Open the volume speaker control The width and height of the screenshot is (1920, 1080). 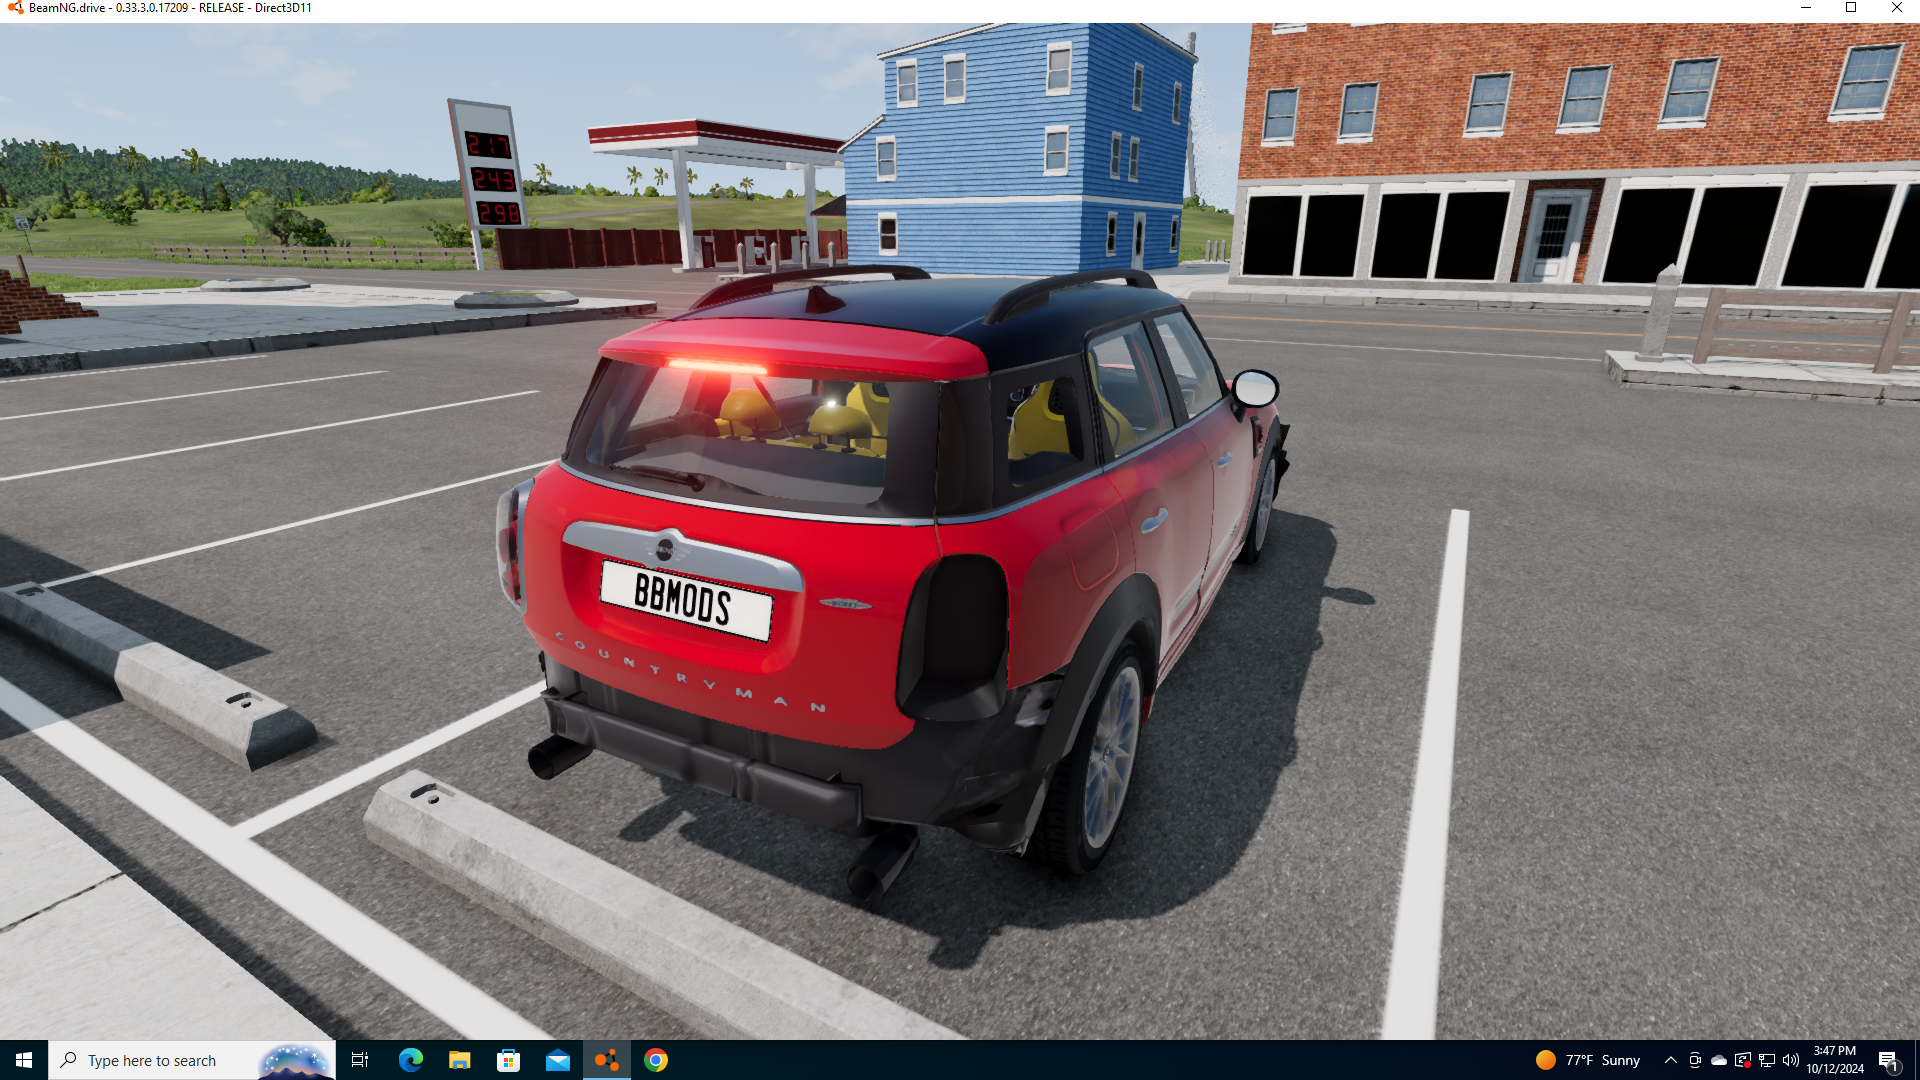[1791, 1060]
